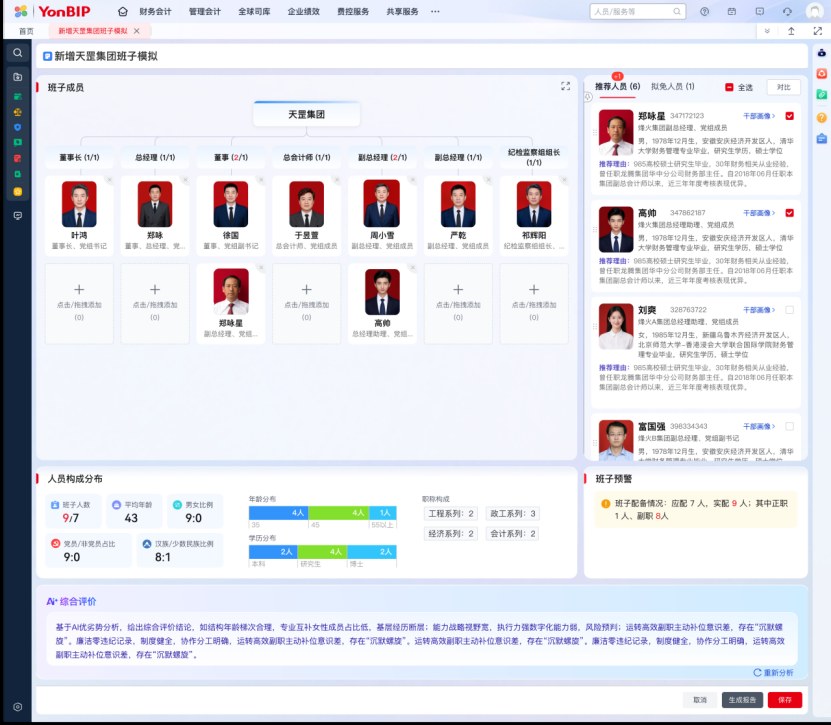Select 周小雪 member photo card
This screenshot has width=831, height=725.
382,215
